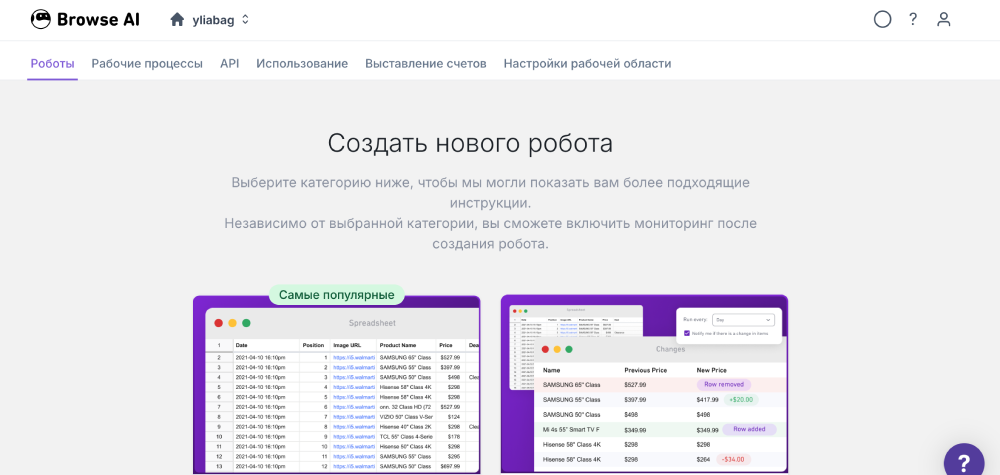1000x475 pixels.
Task: Toggle the Notify me on change checkbox
Action: [x=686, y=333]
